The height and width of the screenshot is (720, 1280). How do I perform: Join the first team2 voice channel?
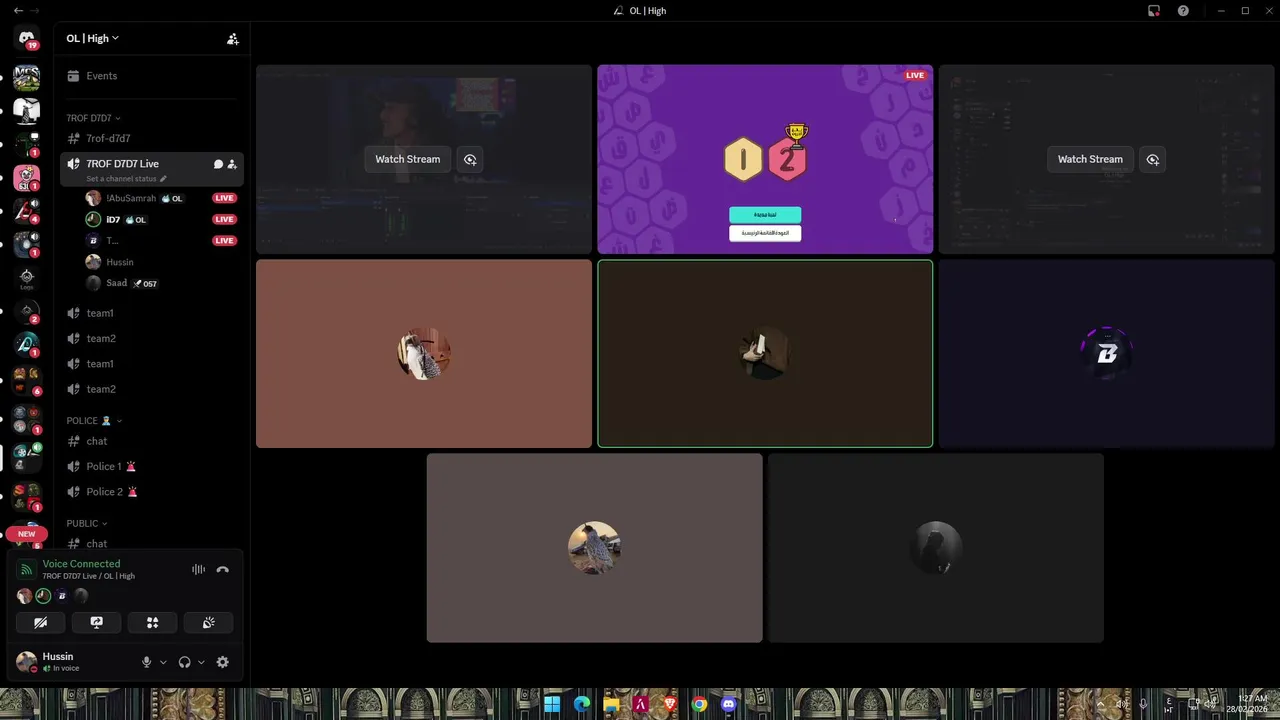pyautogui.click(x=150, y=338)
